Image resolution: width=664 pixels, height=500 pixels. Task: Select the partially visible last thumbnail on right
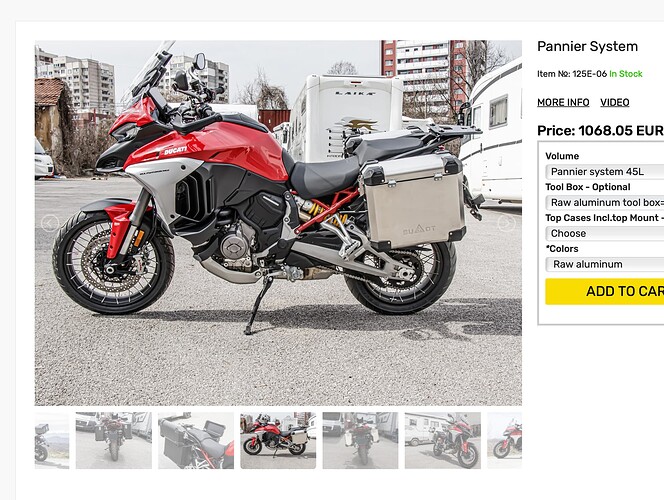(504, 440)
